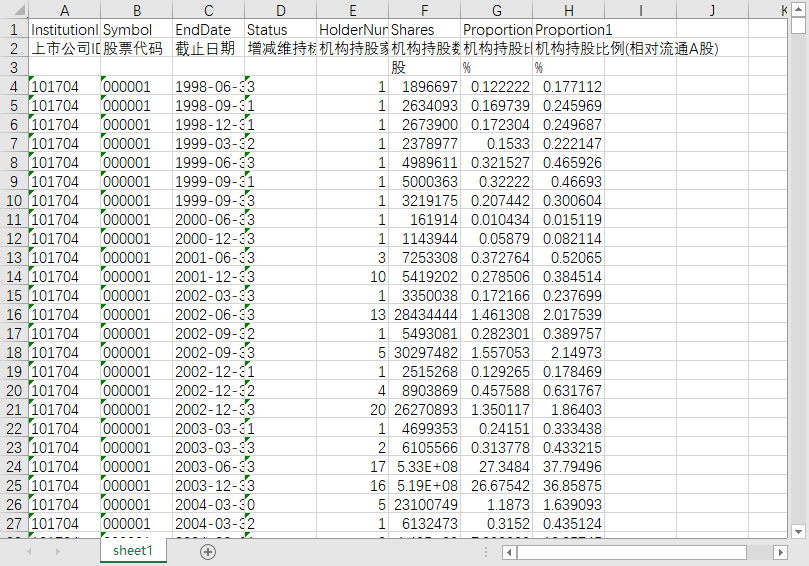This screenshot has width=809, height=566.
Task: Select Proportion value 0.282301
Action: point(496,333)
